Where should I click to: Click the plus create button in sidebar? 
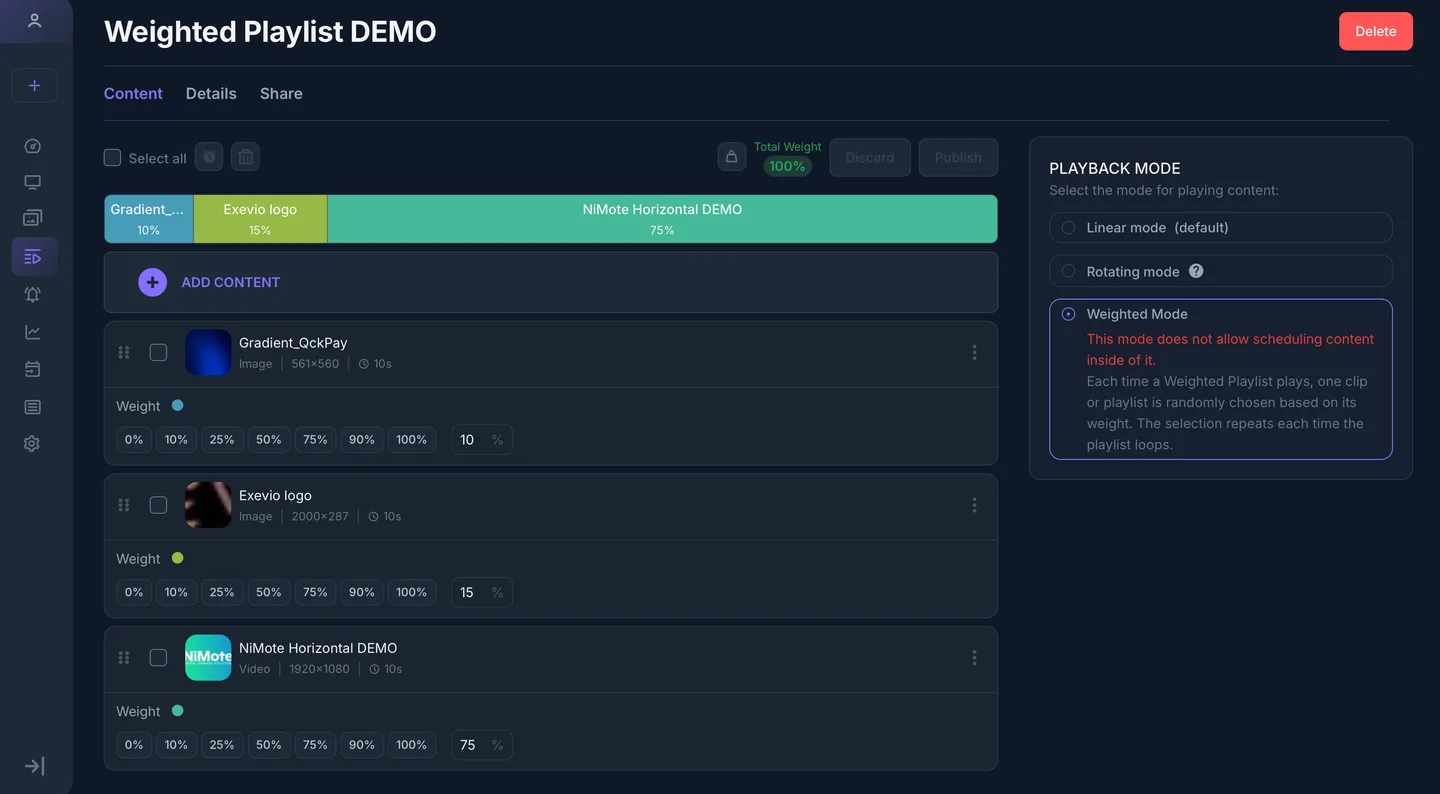(34, 85)
